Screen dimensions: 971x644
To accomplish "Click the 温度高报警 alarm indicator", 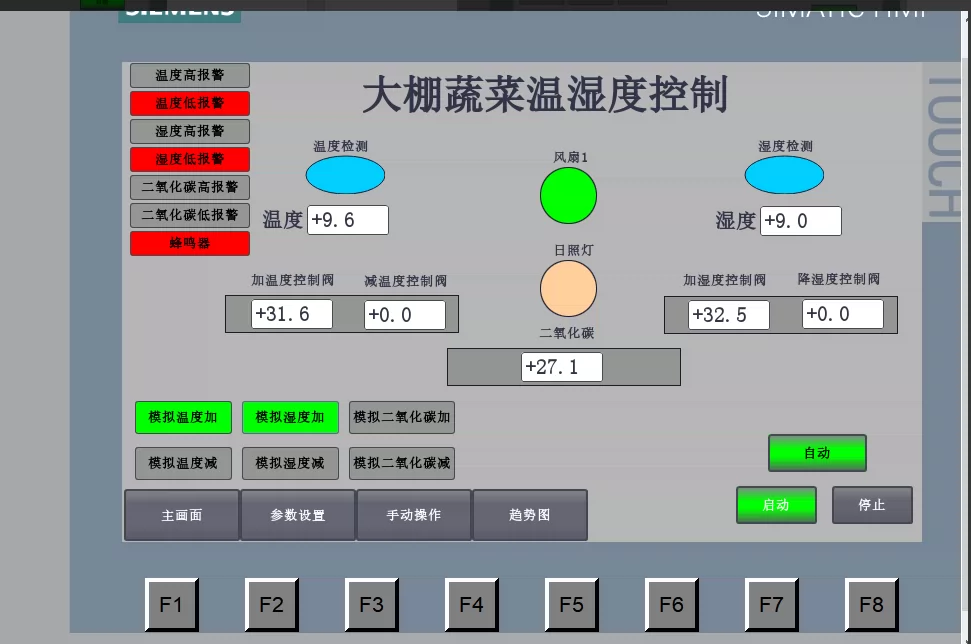I will 189,76.
